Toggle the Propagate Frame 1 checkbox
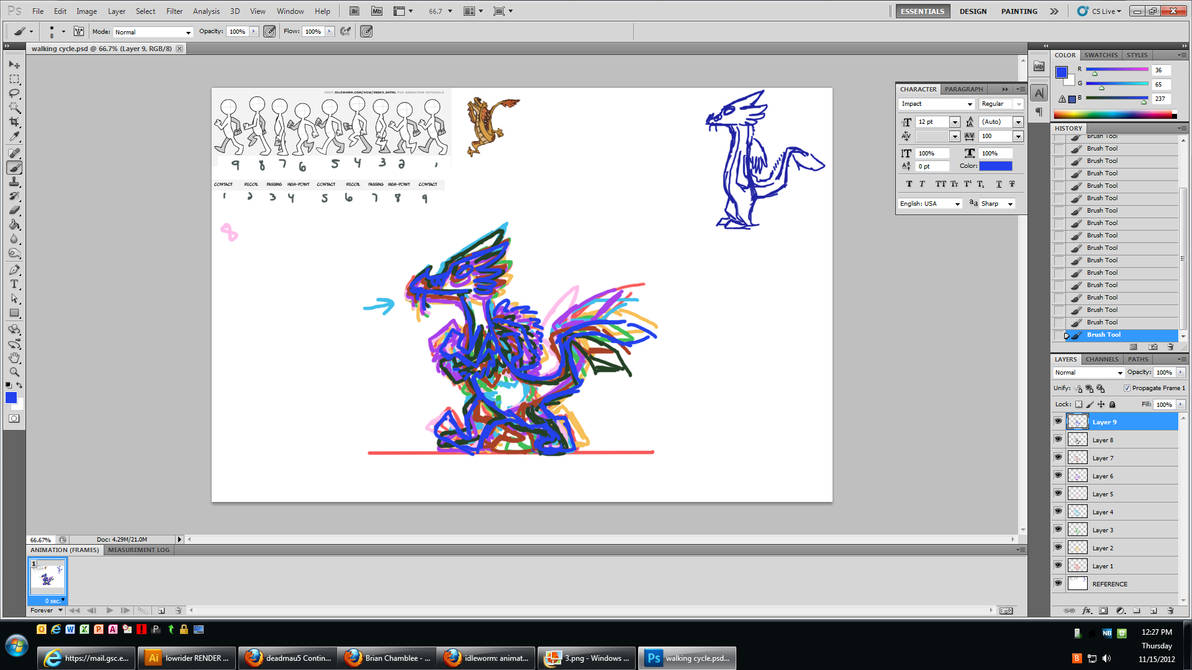 [x=1127, y=388]
